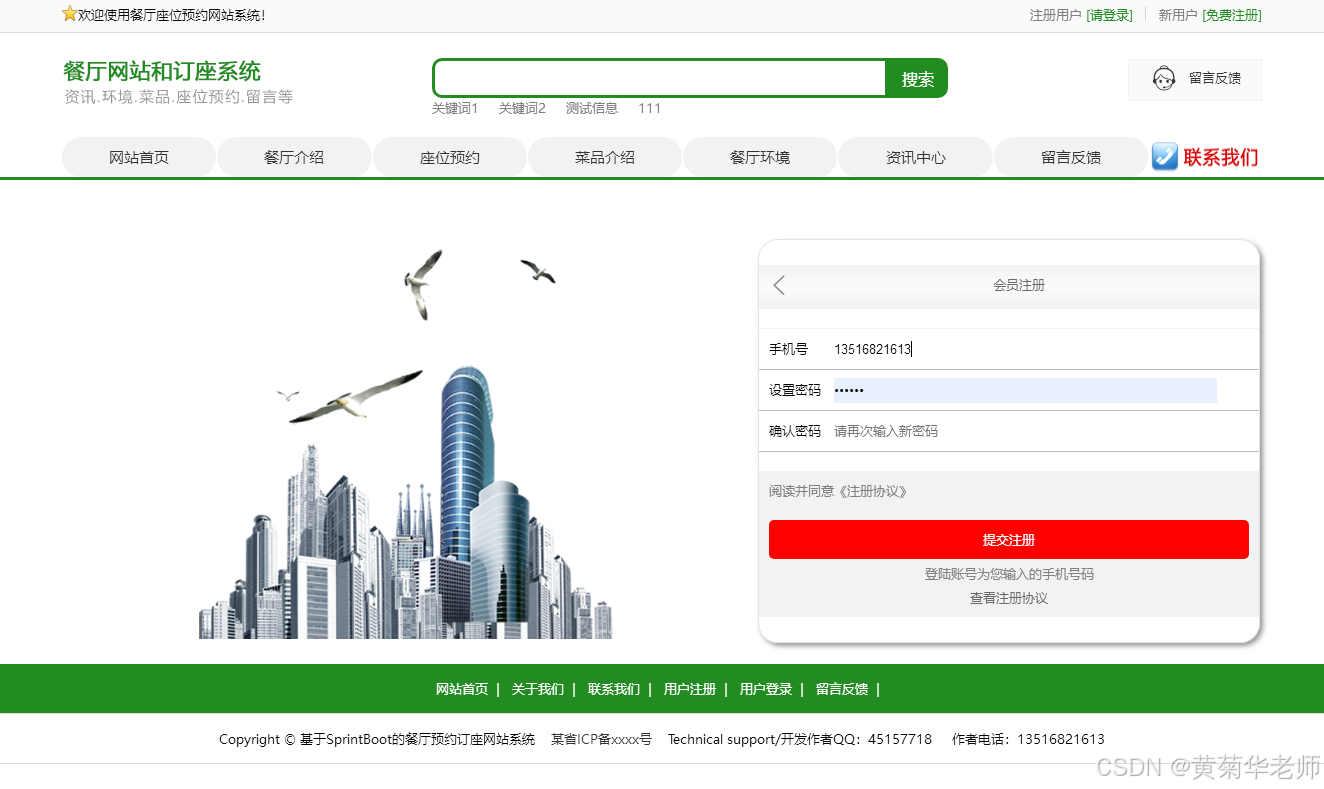Click the 免费注册 registration link
The width and height of the screenshot is (1324, 789).
click(x=1231, y=15)
